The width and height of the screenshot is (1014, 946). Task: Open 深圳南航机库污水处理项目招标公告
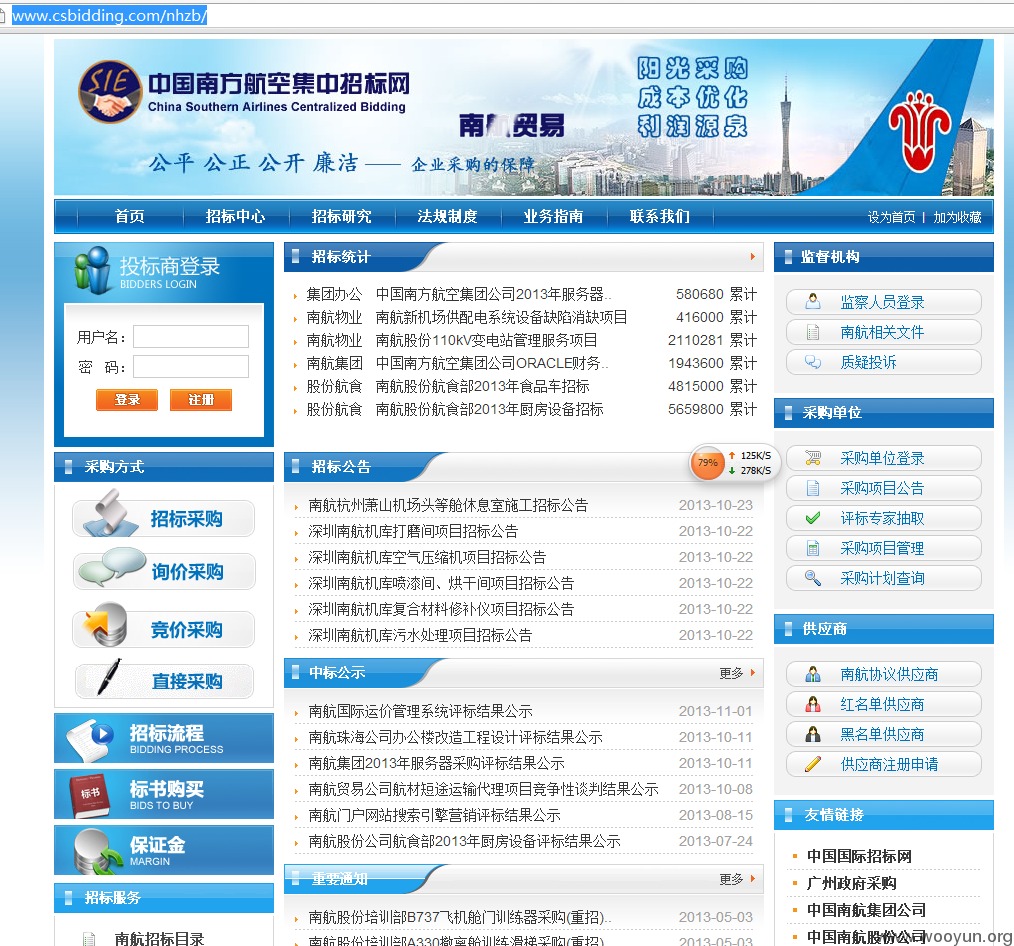click(x=420, y=635)
